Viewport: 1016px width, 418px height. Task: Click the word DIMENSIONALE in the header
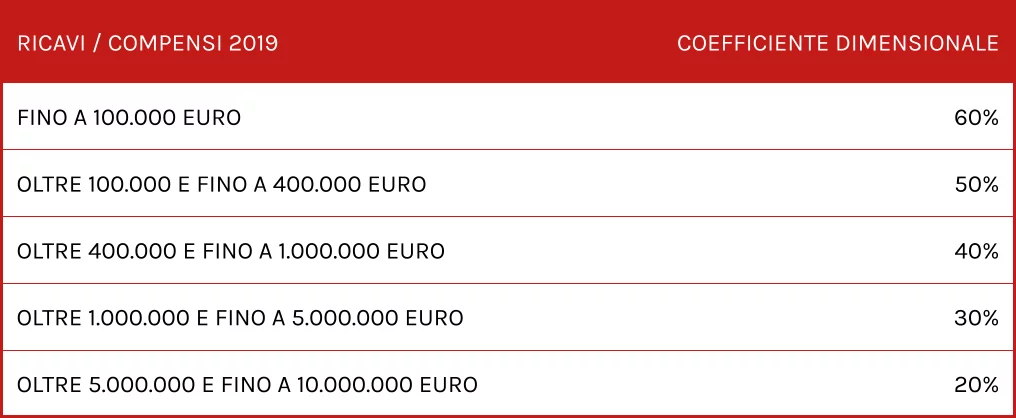pos(917,43)
